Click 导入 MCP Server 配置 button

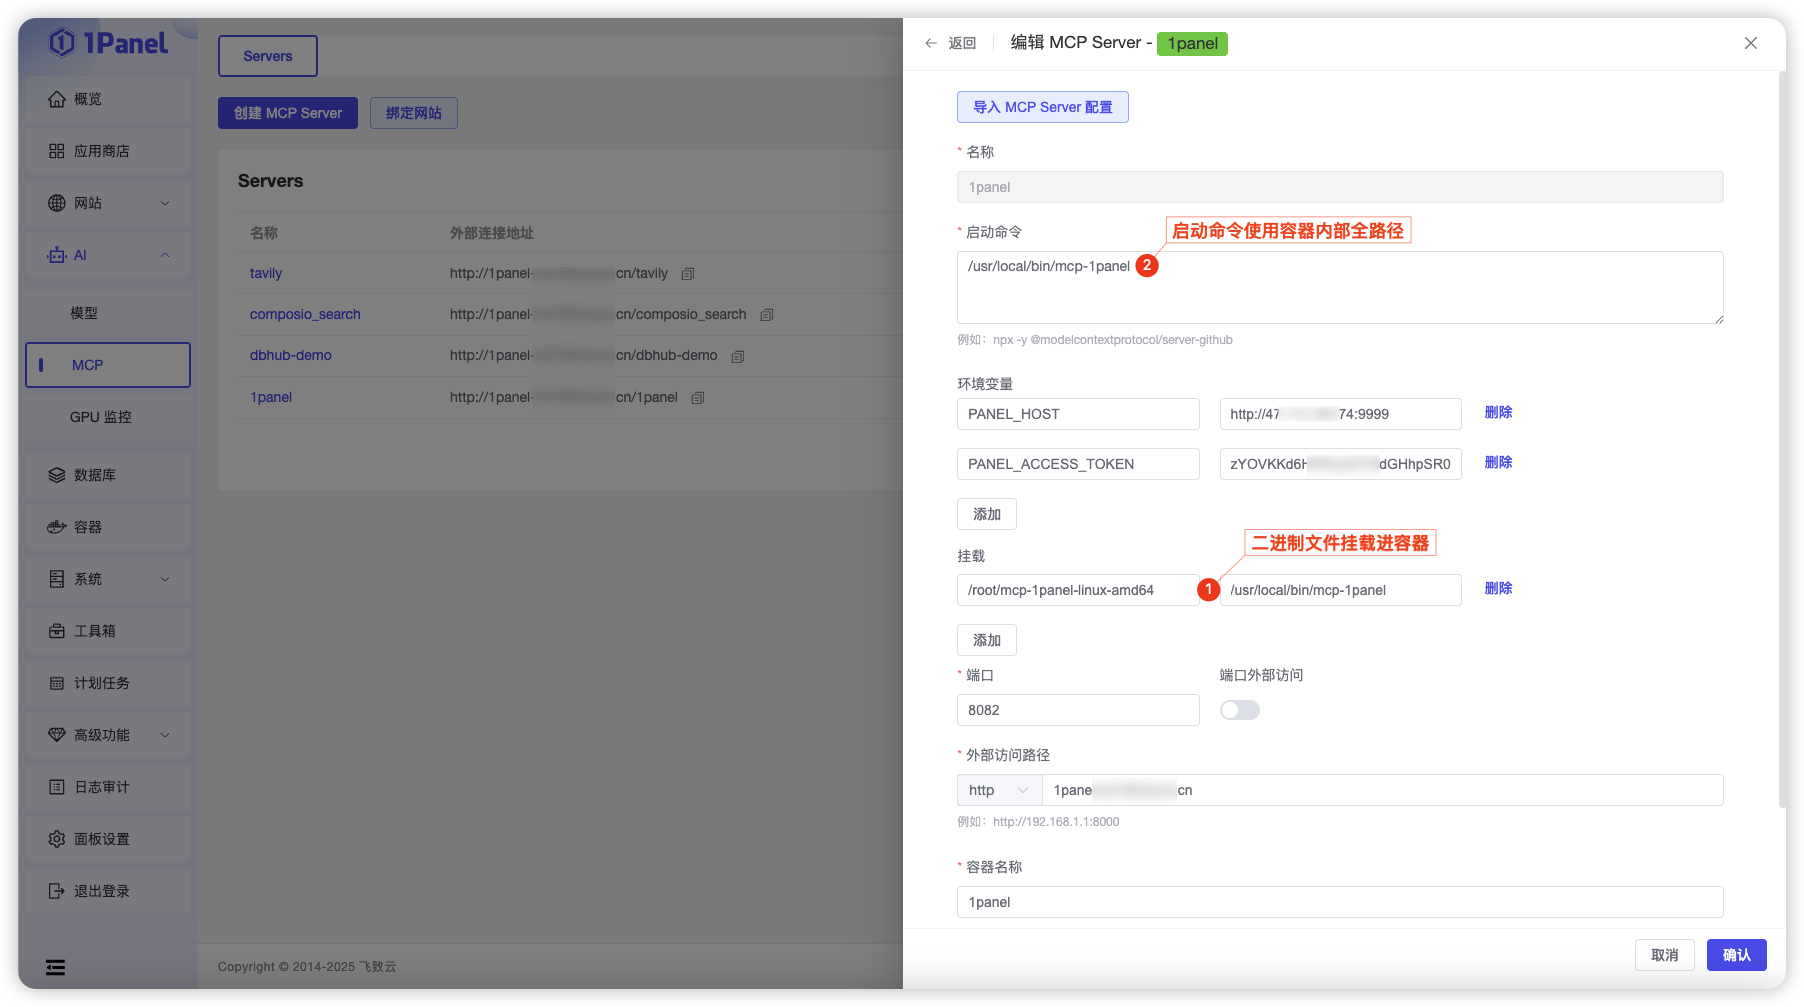click(x=1043, y=107)
